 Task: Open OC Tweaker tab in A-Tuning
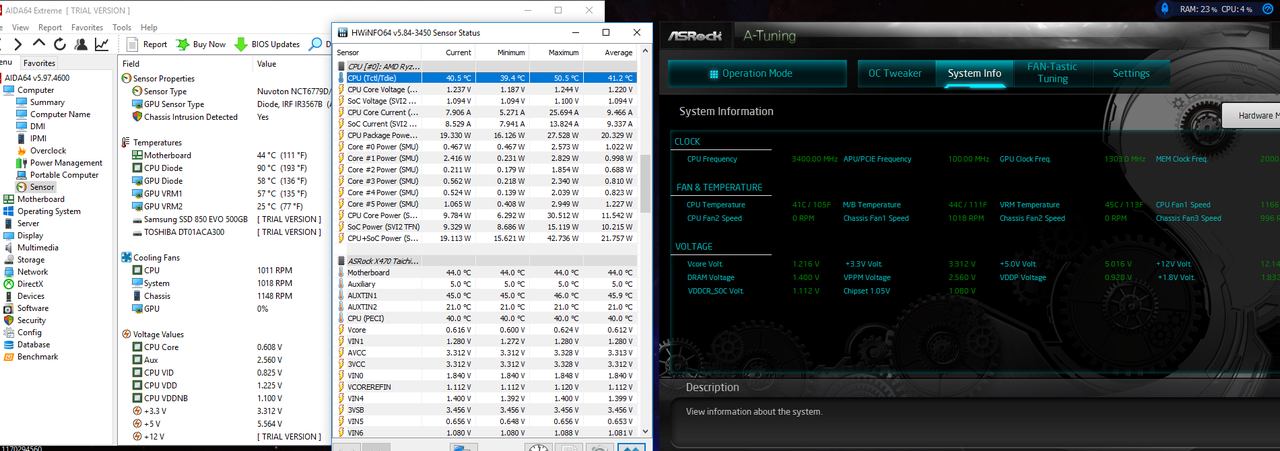pyautogui.click(x=895, y=73)
